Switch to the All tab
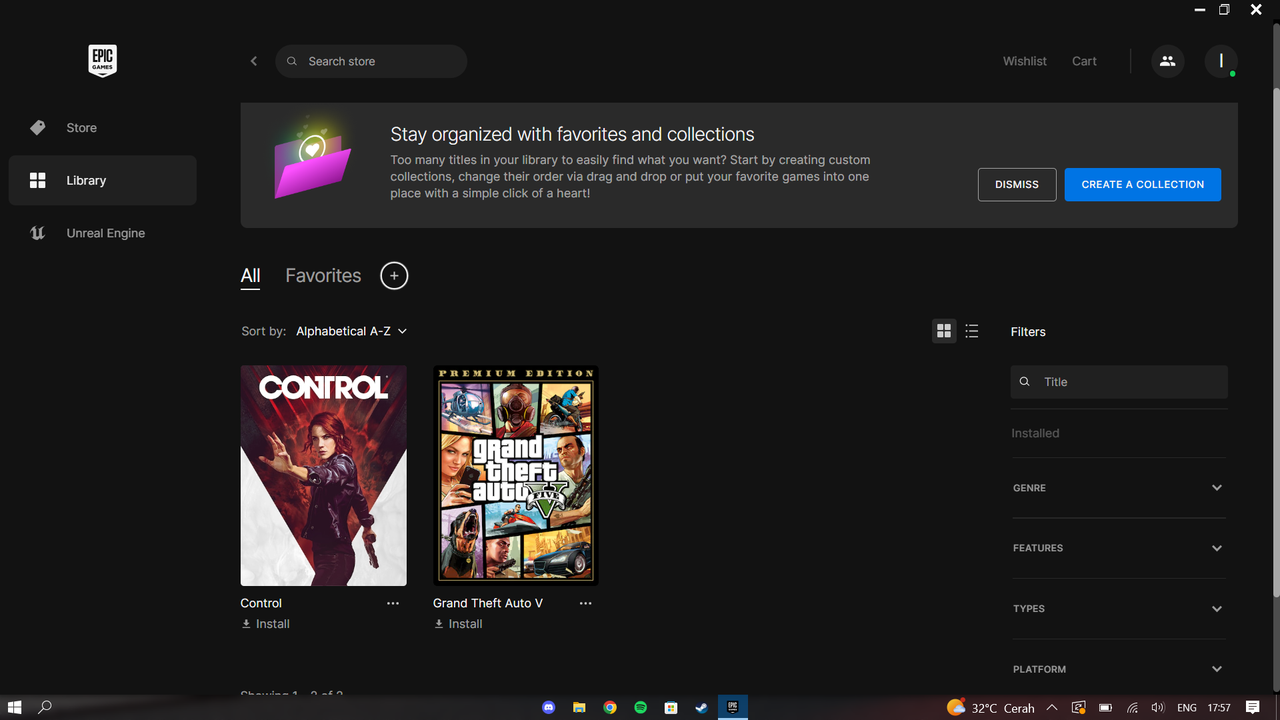 pyautogui.click(x=250, y=276)
